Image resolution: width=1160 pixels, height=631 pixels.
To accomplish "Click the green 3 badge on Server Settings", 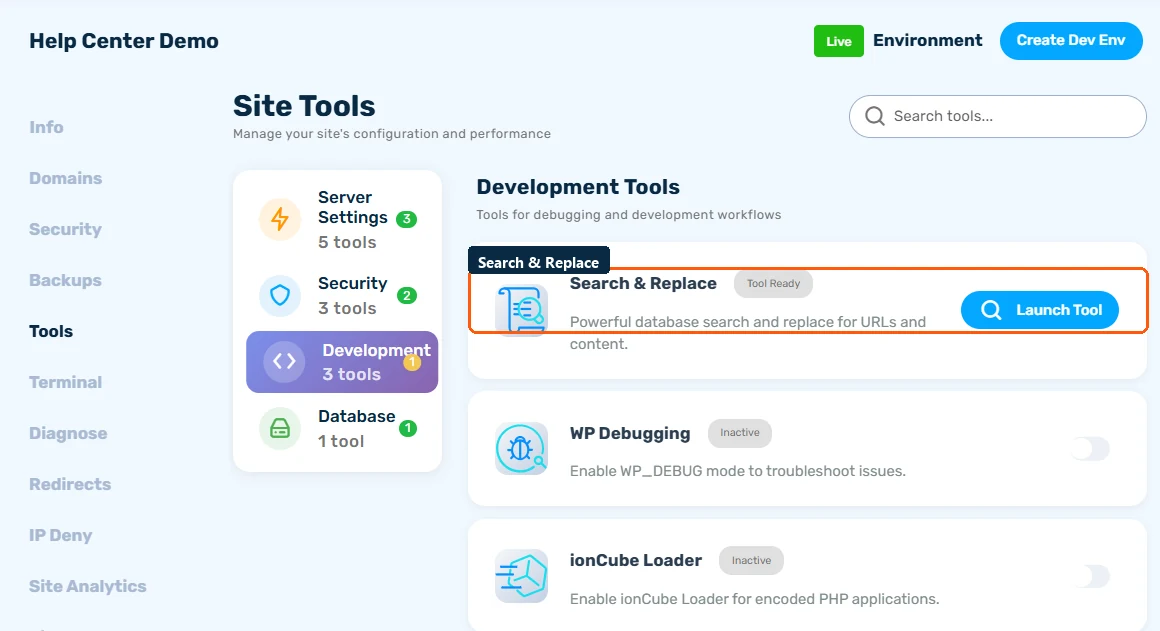I will coord(406,219).
